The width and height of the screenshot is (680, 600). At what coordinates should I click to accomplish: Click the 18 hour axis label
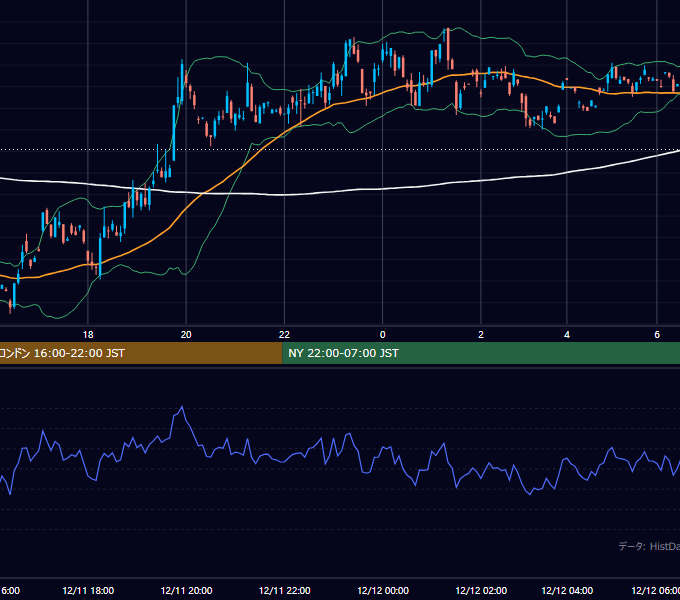pyautogui.click(x=88, y=335)
